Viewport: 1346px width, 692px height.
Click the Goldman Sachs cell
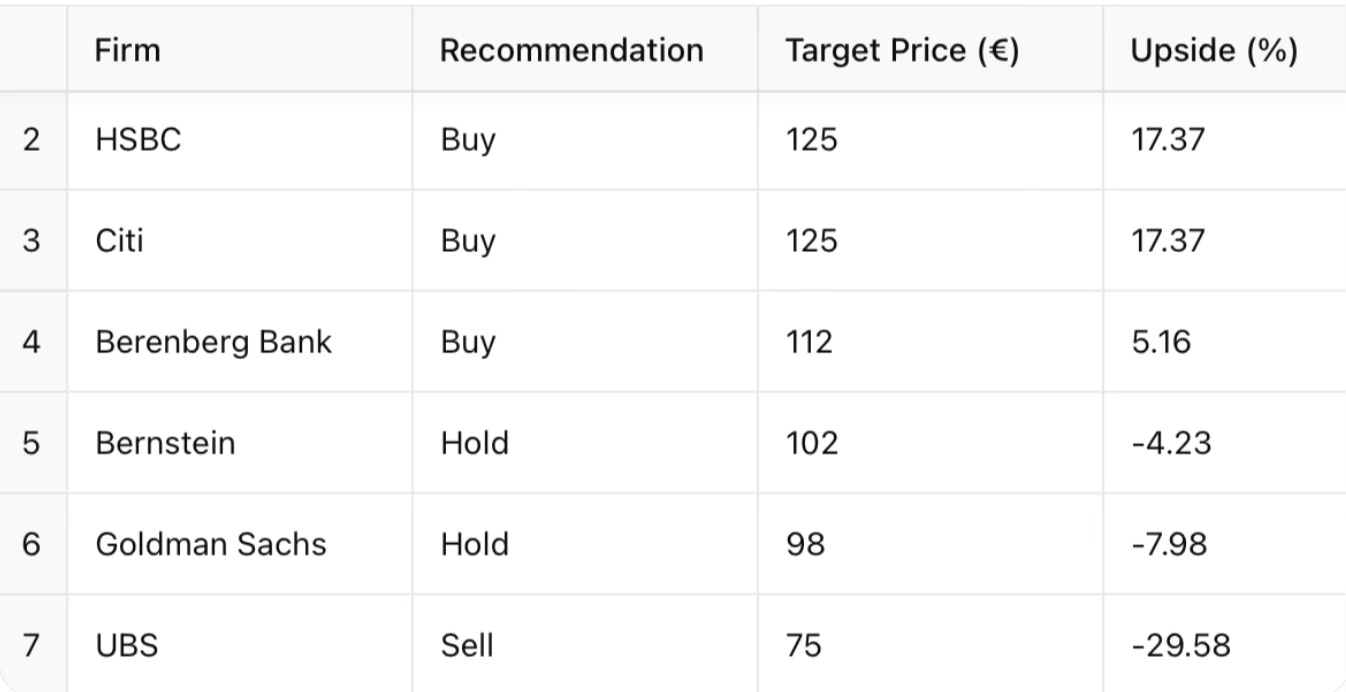(211, 544)
